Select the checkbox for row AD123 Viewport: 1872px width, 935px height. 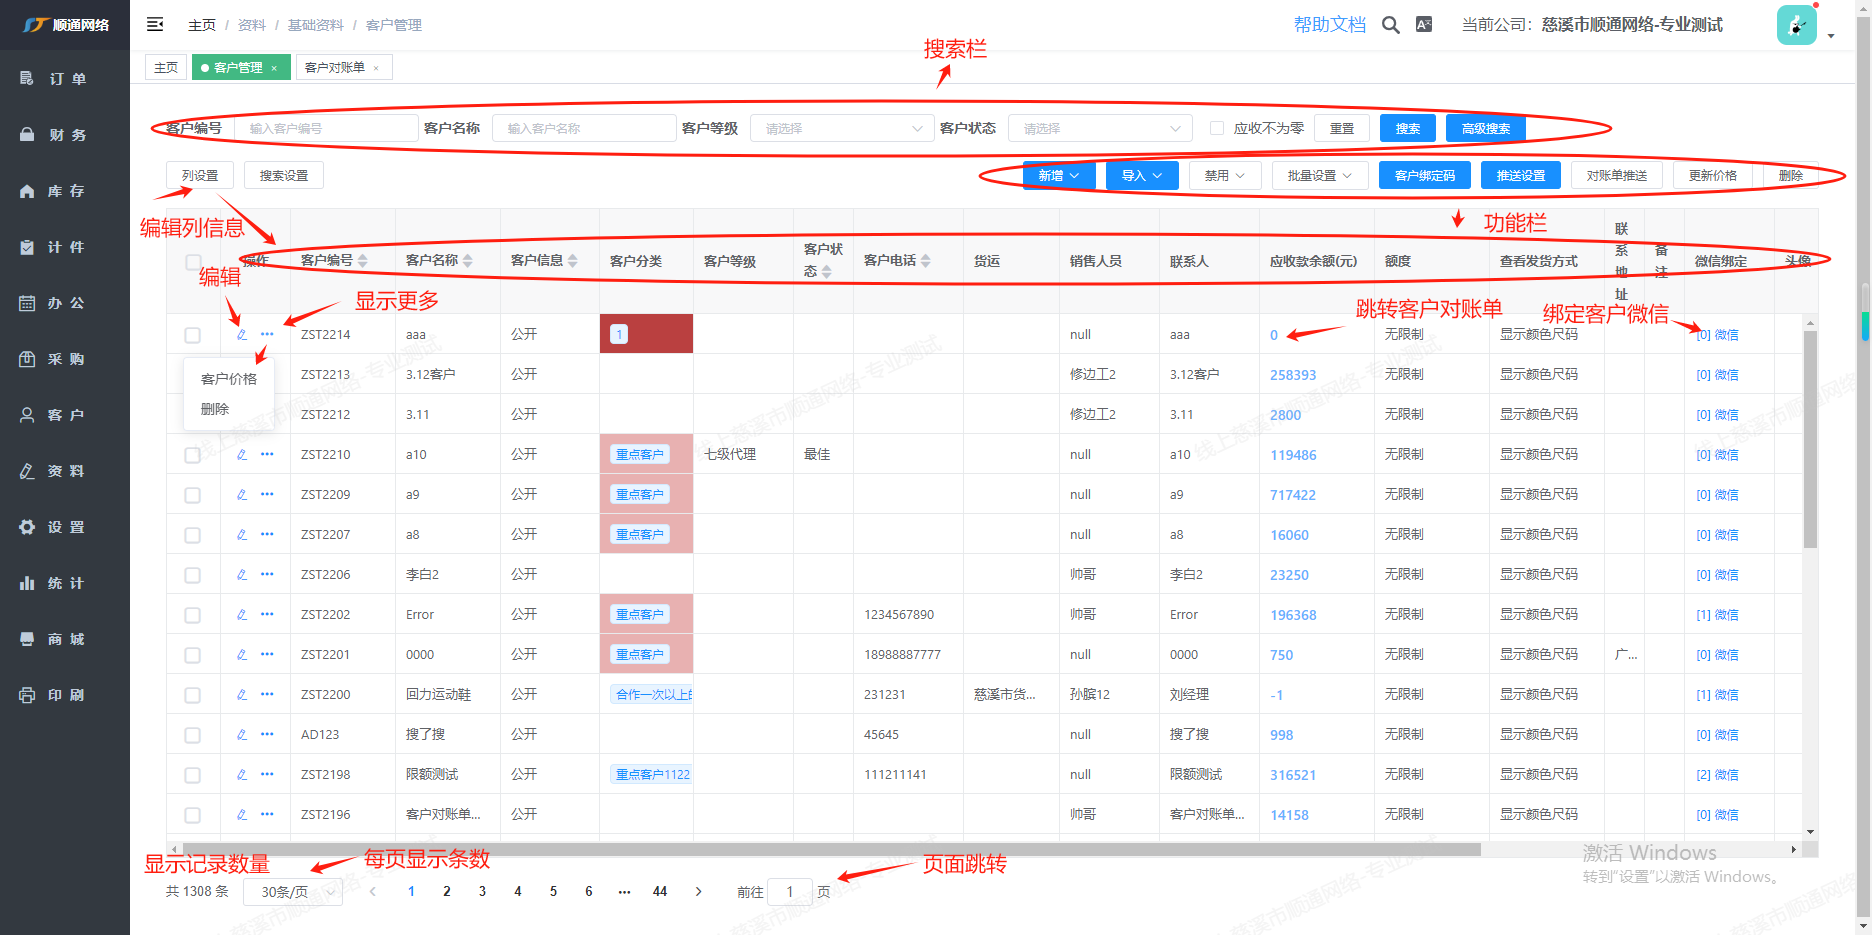point(193,735)
